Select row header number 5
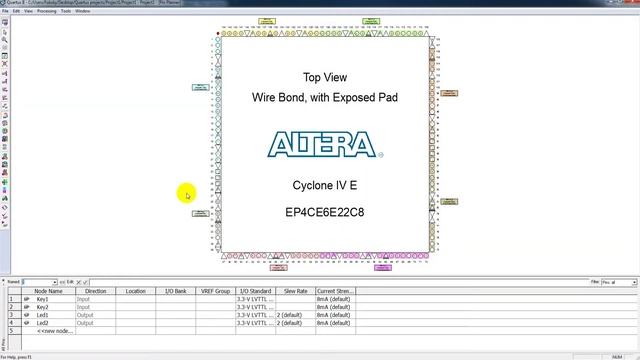This screenshot has height=360, width=640. click(x=15, y=331)
